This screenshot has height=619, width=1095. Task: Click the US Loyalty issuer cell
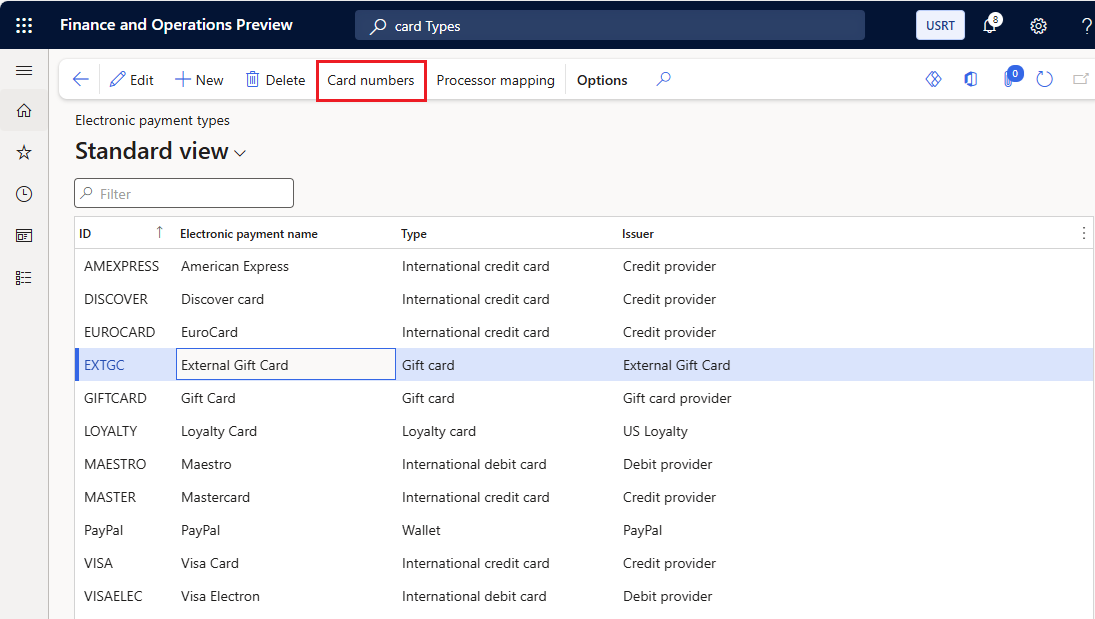coord(655,431)
